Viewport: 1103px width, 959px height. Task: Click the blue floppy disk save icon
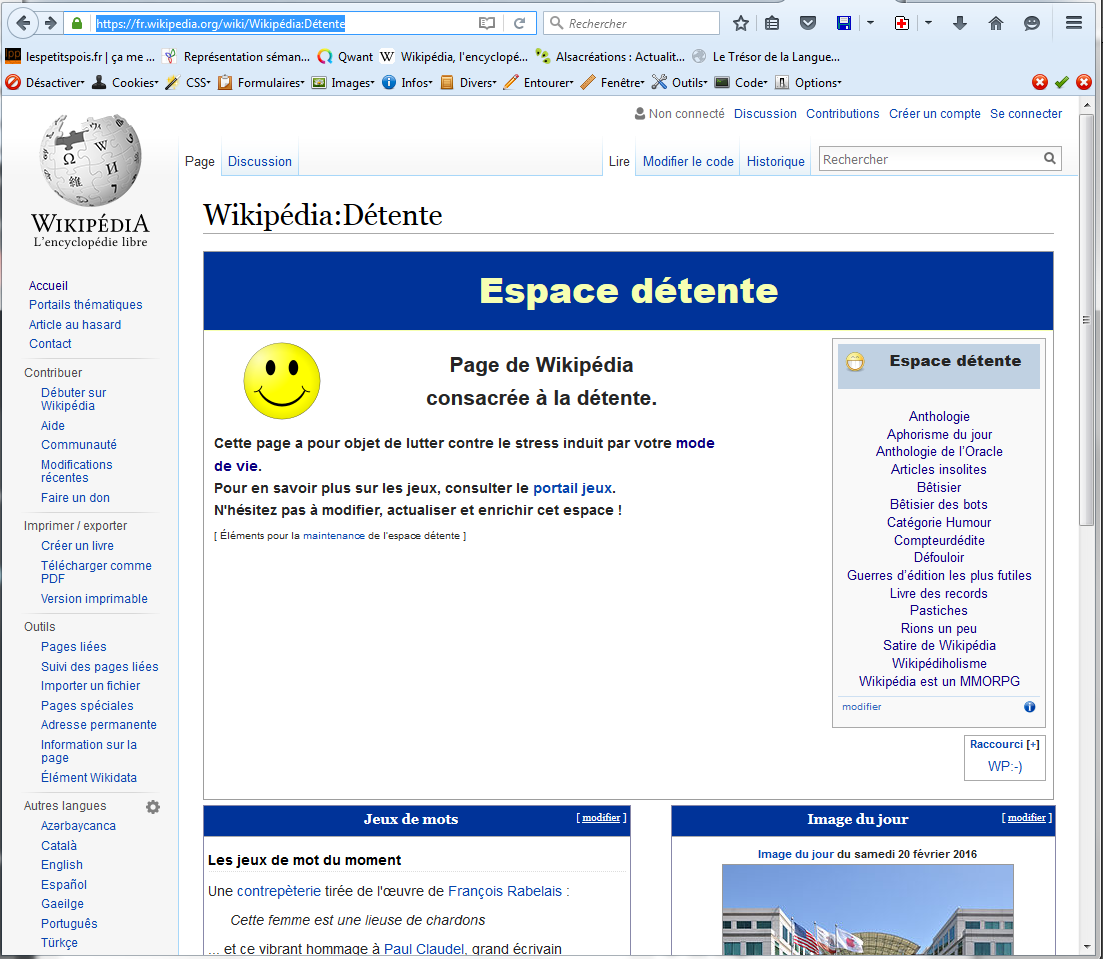coord(844,23)
